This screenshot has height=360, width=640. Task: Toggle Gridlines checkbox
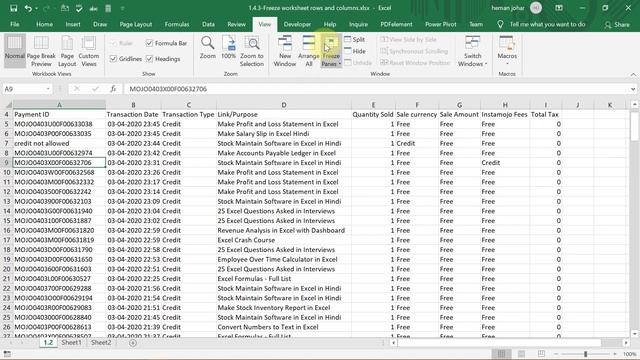pyautogui.click(x=113, y=59)
